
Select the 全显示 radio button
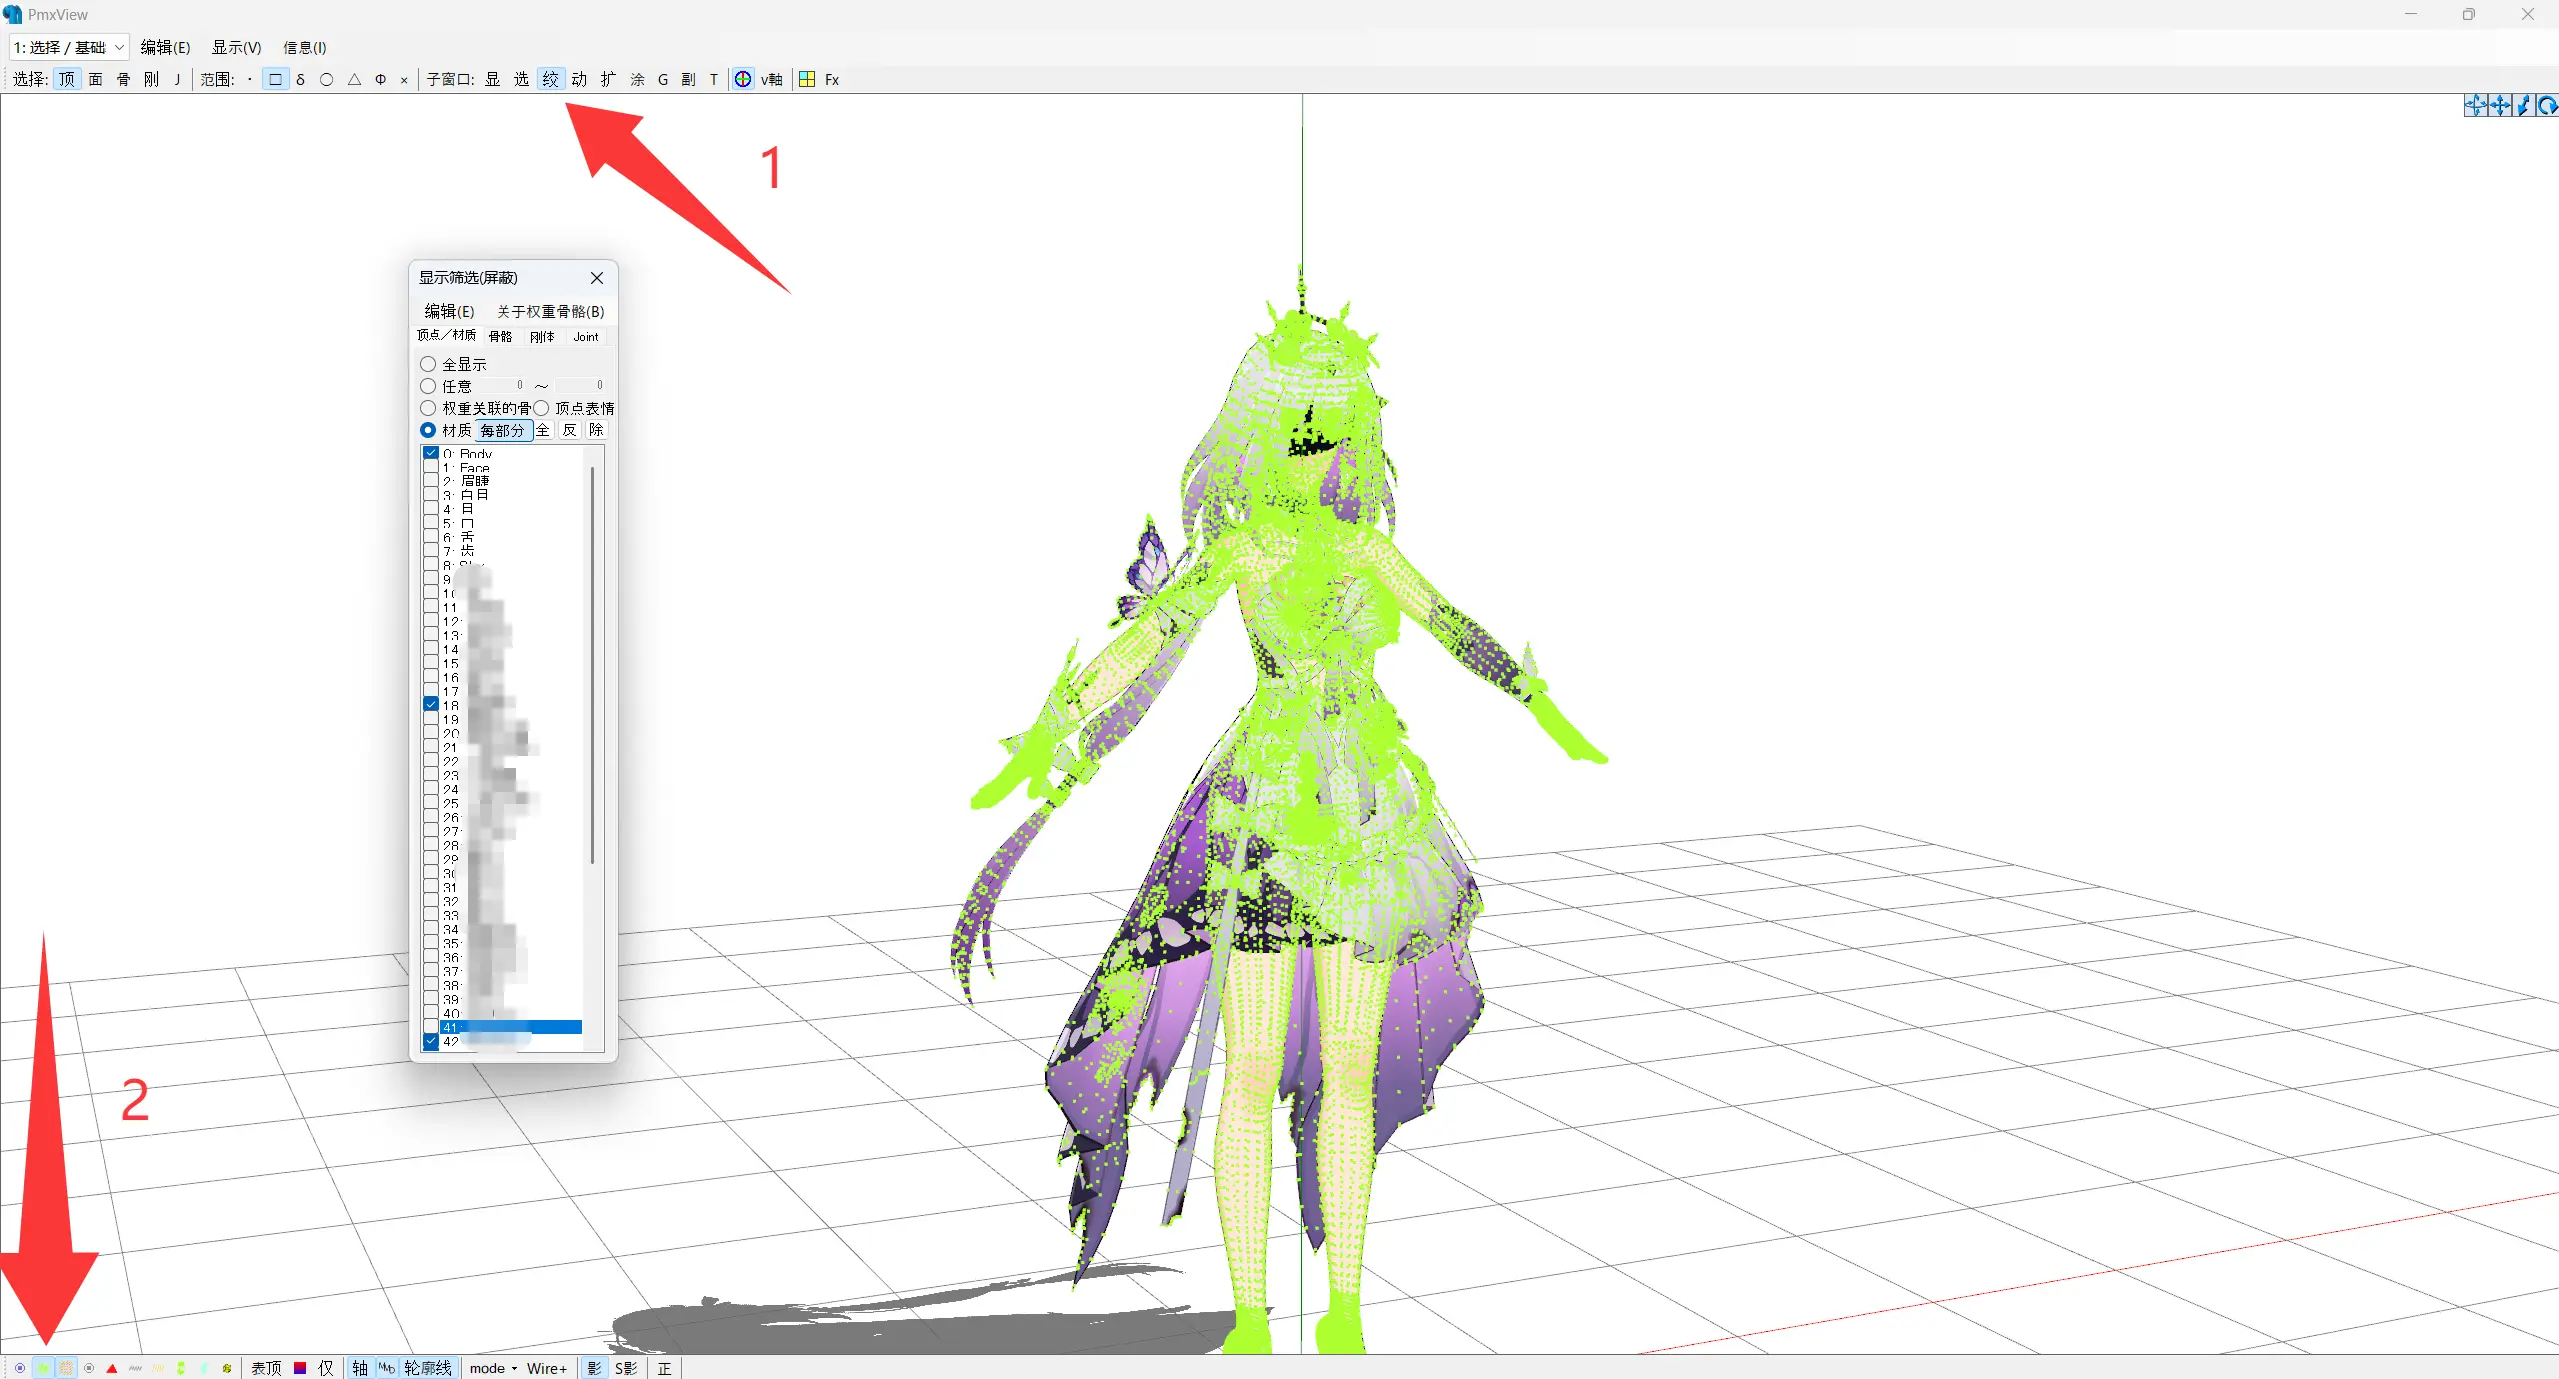tap(428, 364)
